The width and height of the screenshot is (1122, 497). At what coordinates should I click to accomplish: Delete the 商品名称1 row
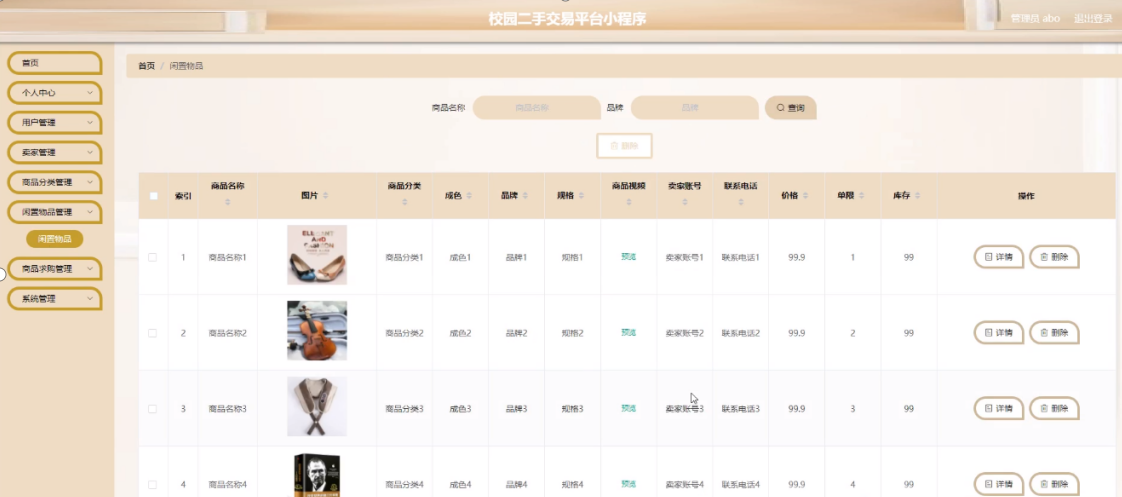1054,257
